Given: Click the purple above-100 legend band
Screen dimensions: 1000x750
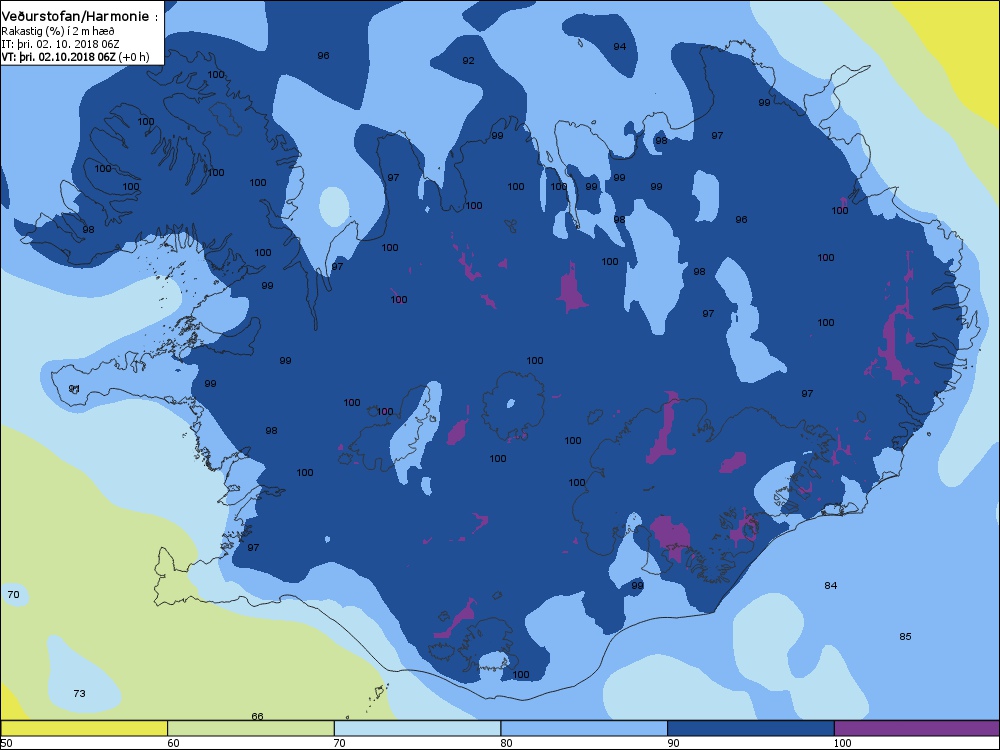Looking at the screenshot, I should tap(916, 728).
